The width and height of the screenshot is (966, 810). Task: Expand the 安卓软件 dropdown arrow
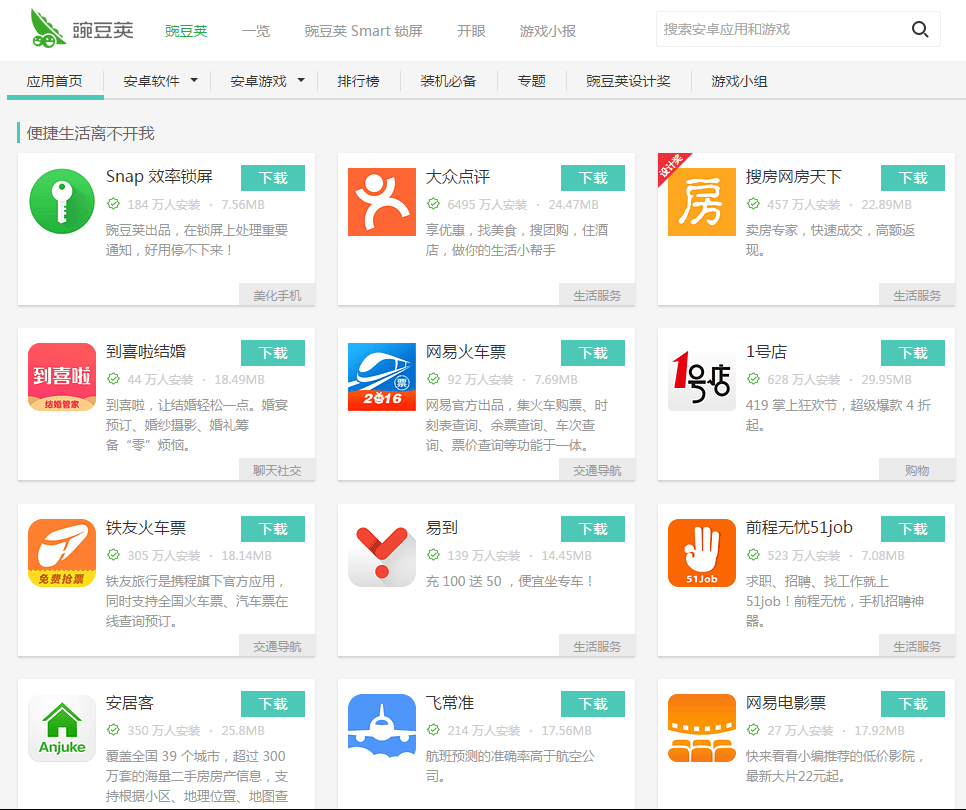(194, 80)
